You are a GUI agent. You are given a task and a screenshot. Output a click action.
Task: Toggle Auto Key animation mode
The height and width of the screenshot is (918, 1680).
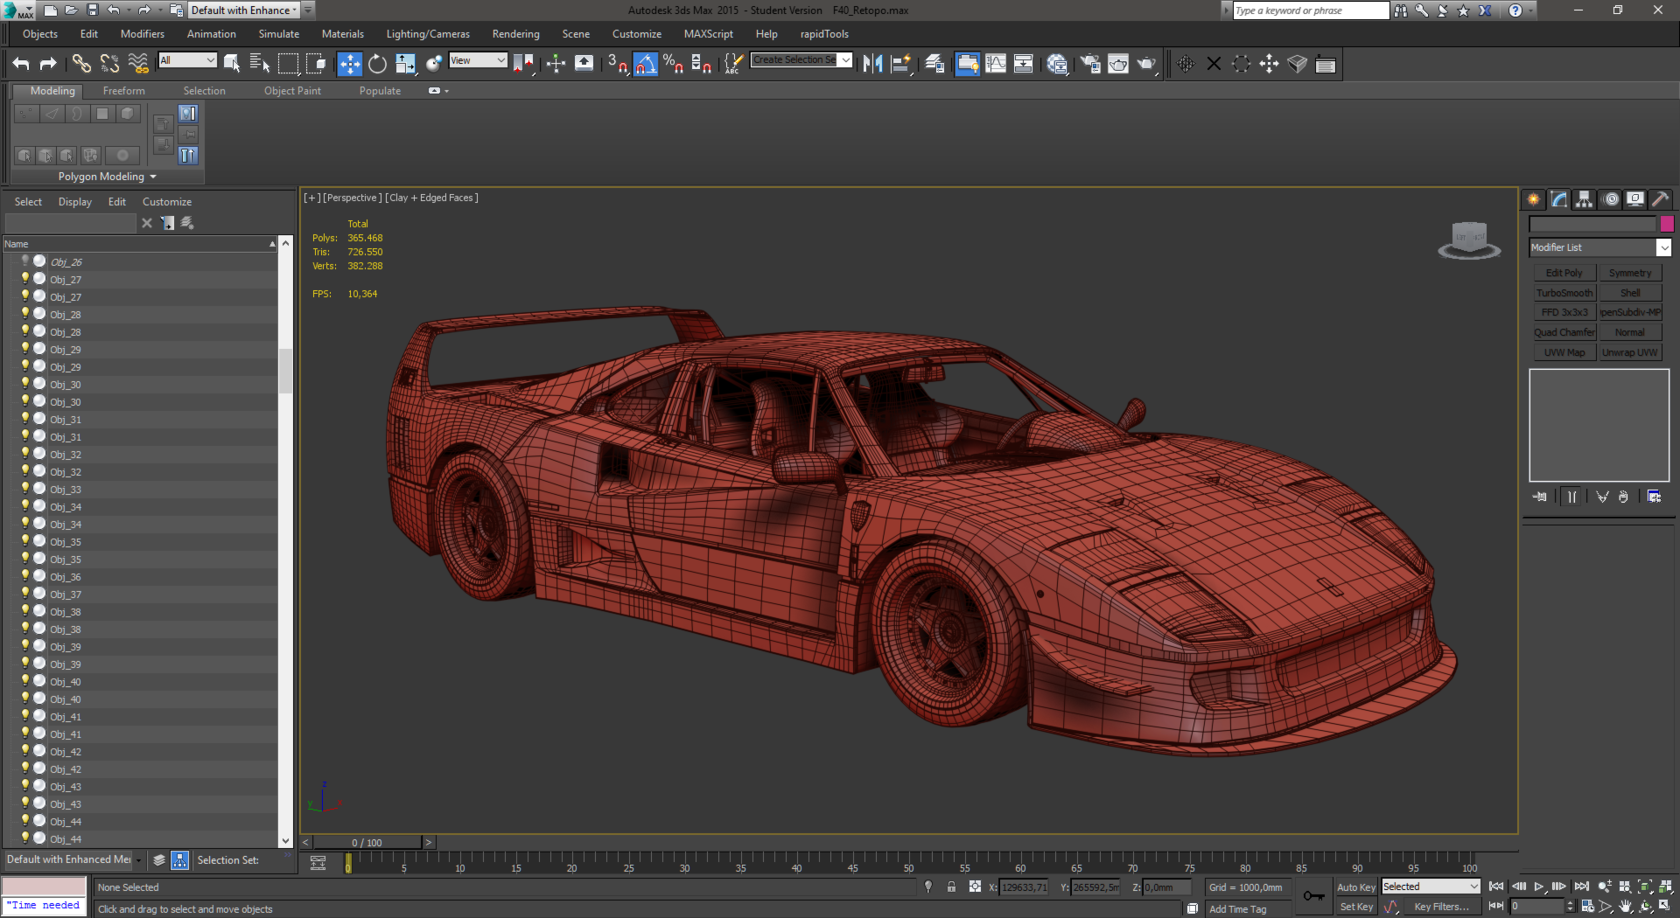click(1355, 887)
